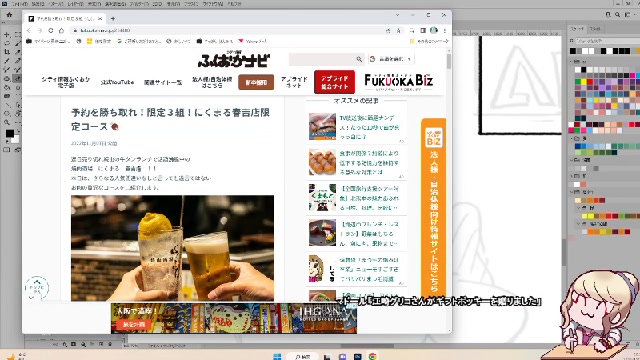Select the Move tool in Photoshop toolbar

click(7, 35)
